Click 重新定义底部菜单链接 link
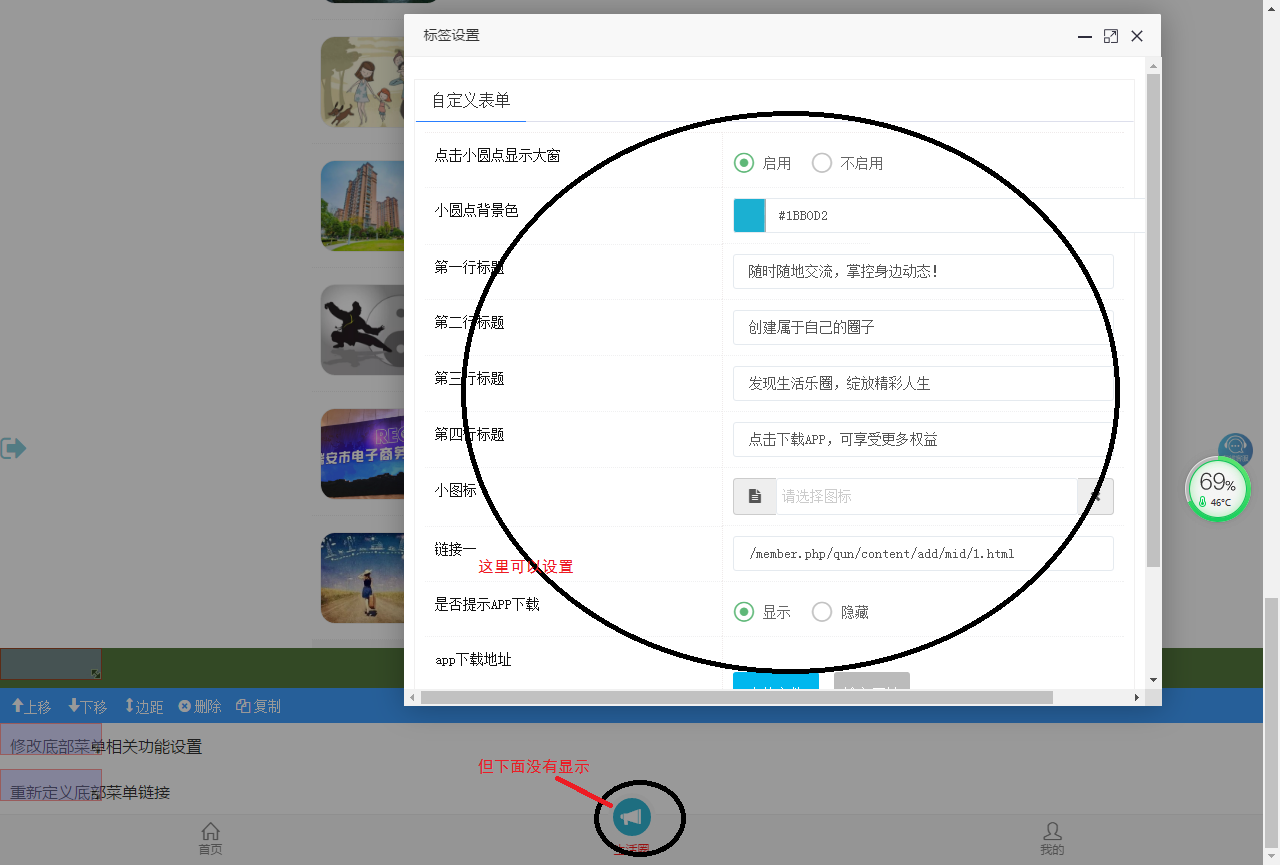Image resolution: width=1280 pixels, height=865 pixels. click(90, 793)
